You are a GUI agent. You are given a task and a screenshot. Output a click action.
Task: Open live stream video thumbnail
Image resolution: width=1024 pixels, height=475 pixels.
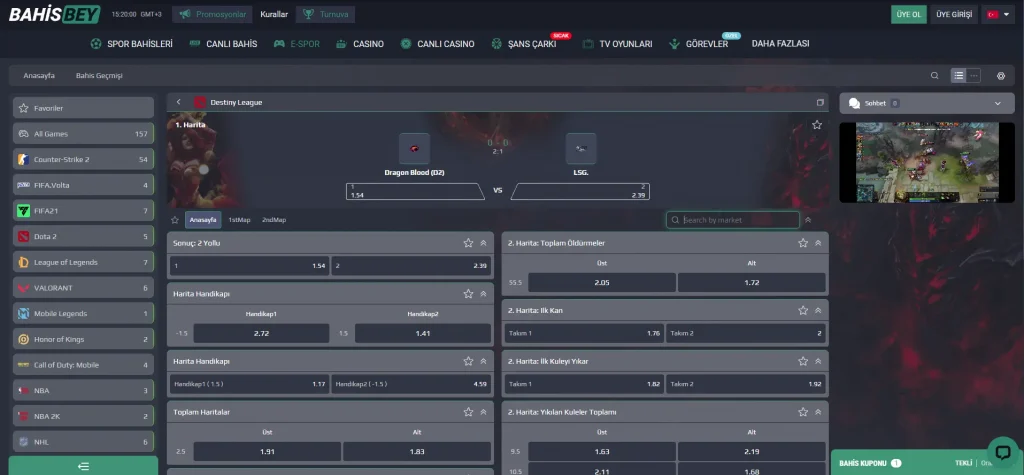[927, 162]
